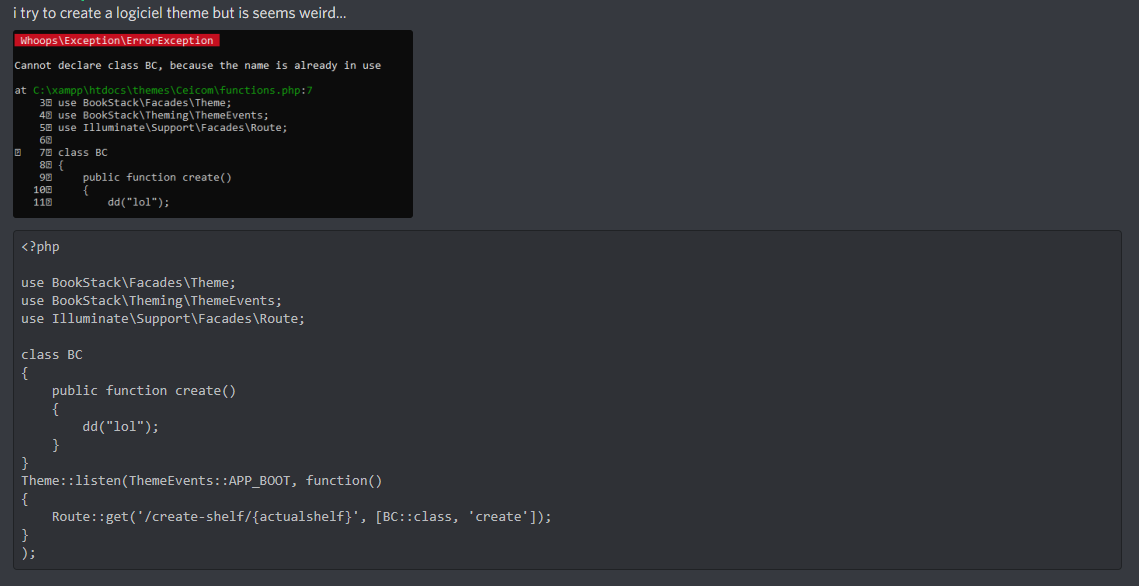This screenshot has width=1139, height=586.
Task: Click the green functions.php file path
Action: tap(173, 91)
